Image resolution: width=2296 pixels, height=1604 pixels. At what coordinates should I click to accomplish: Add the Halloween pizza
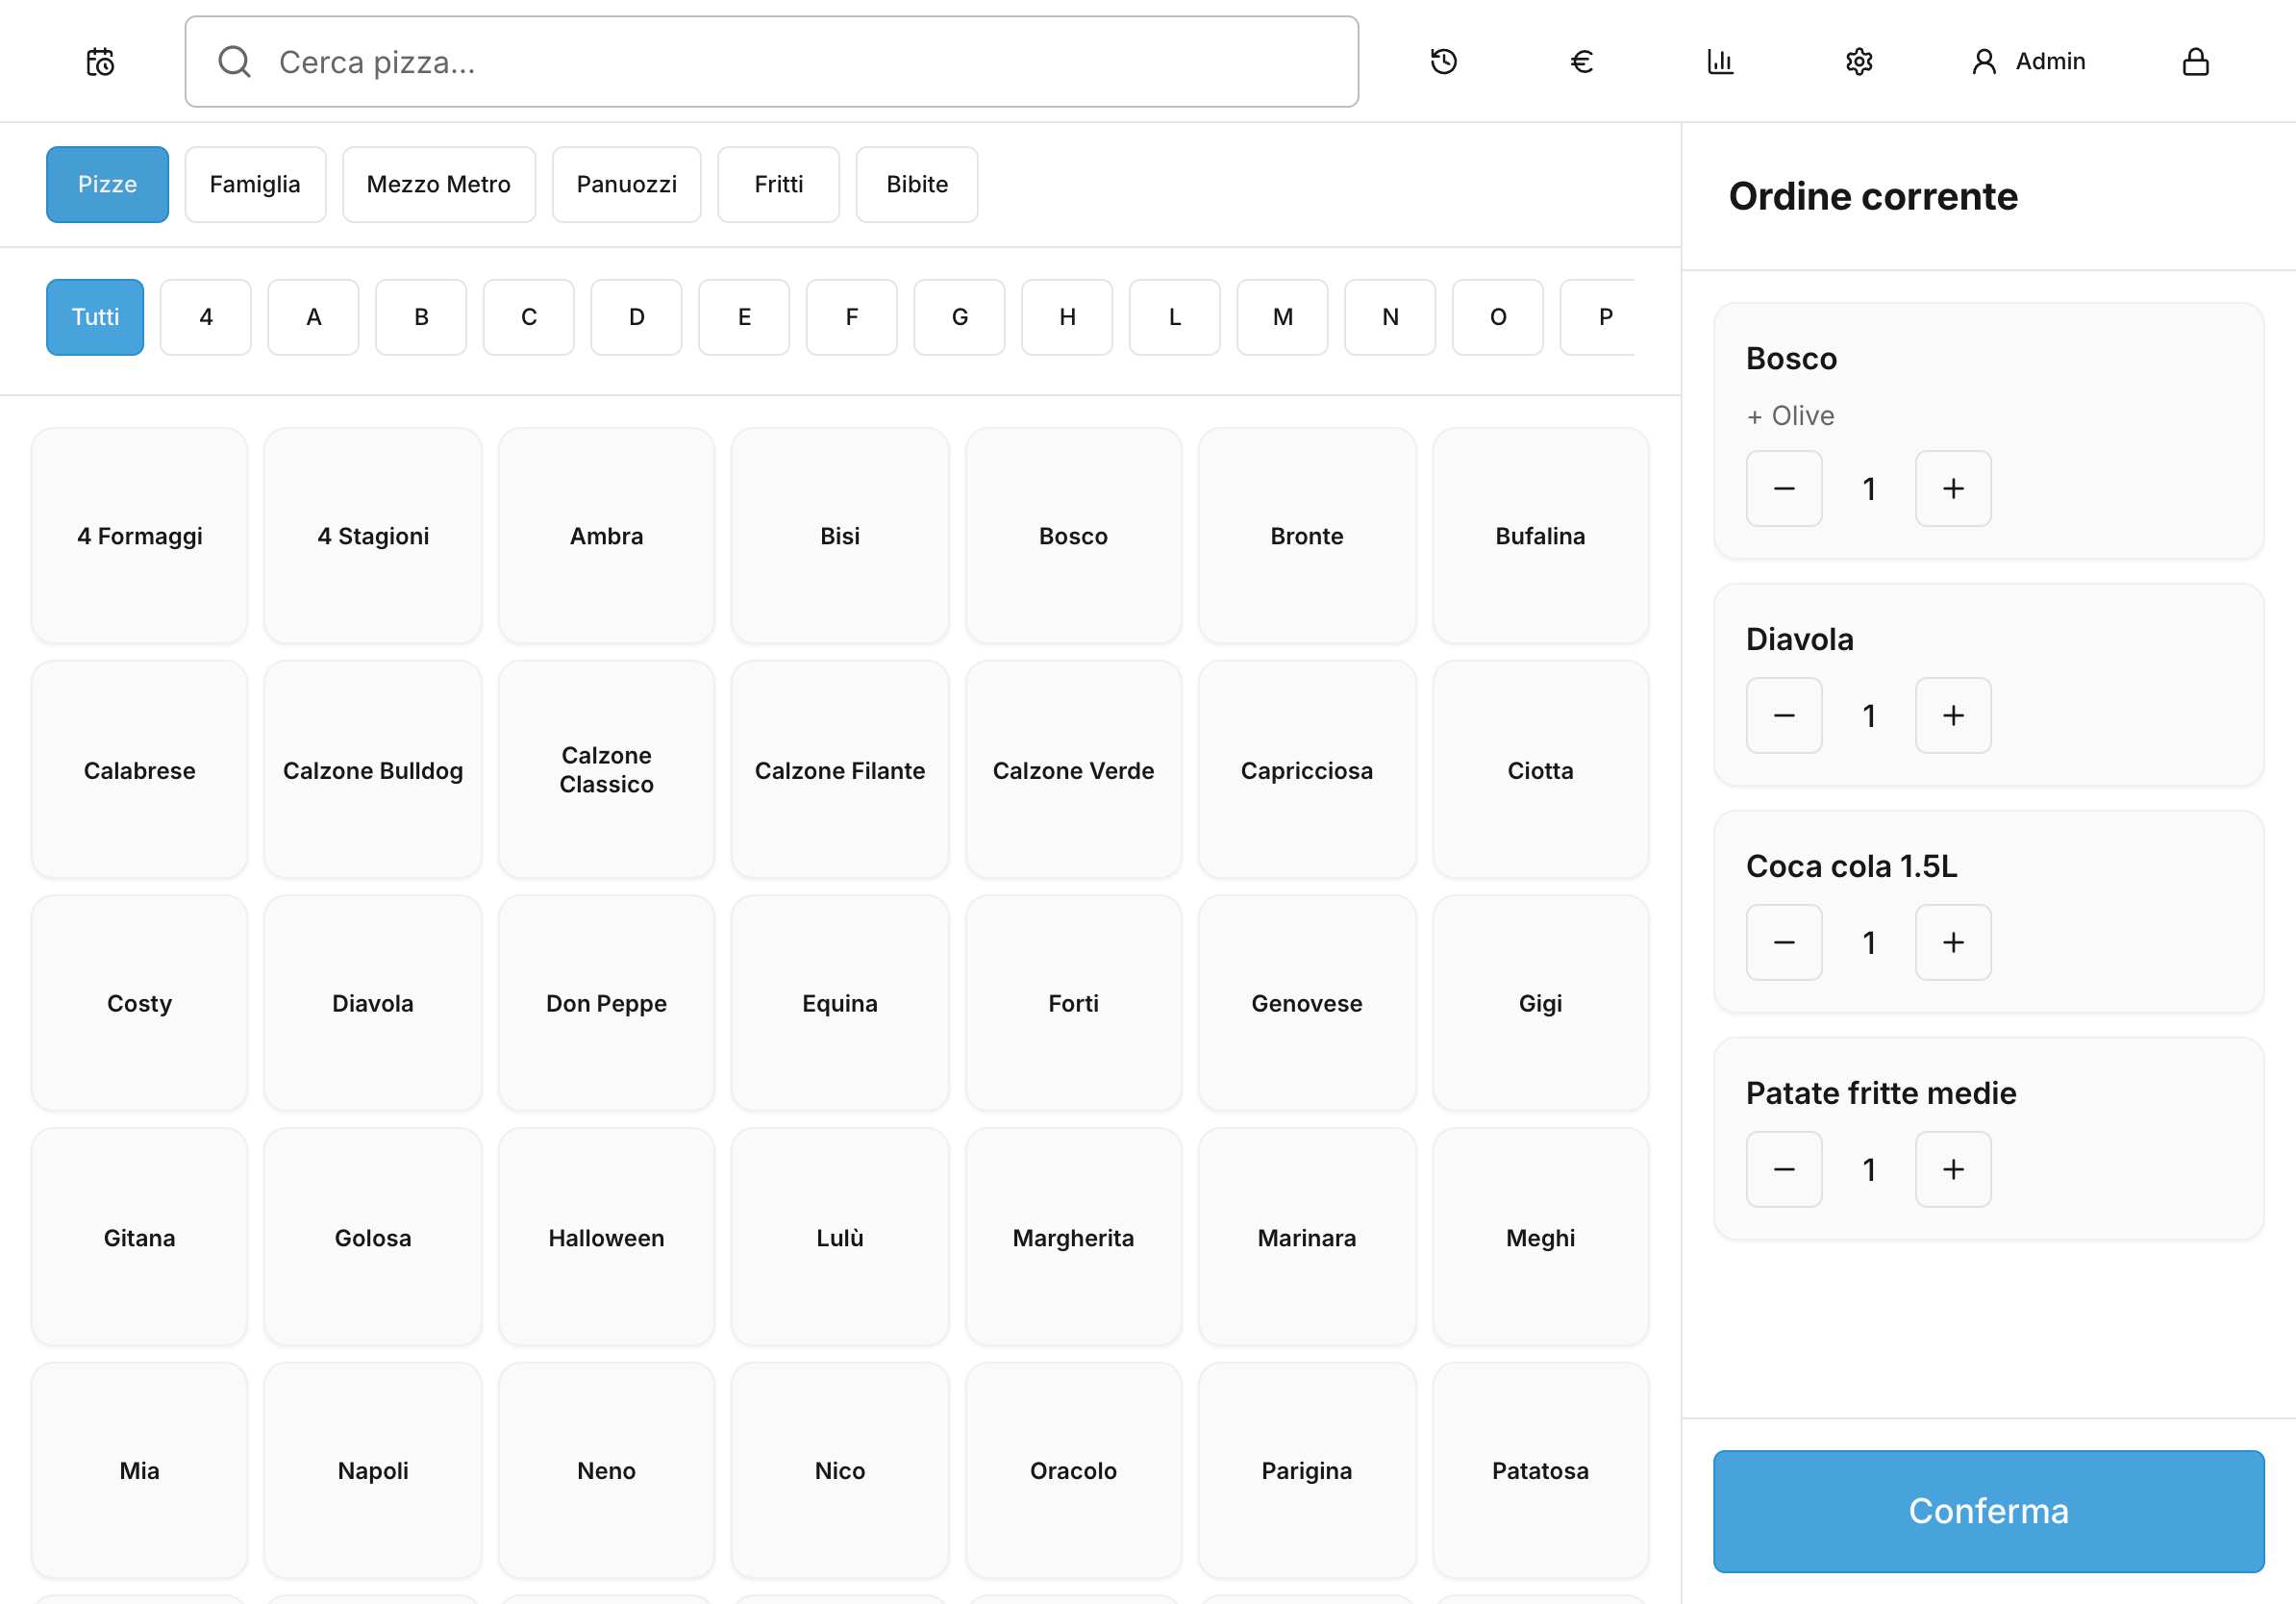(x=606, y=1238)
